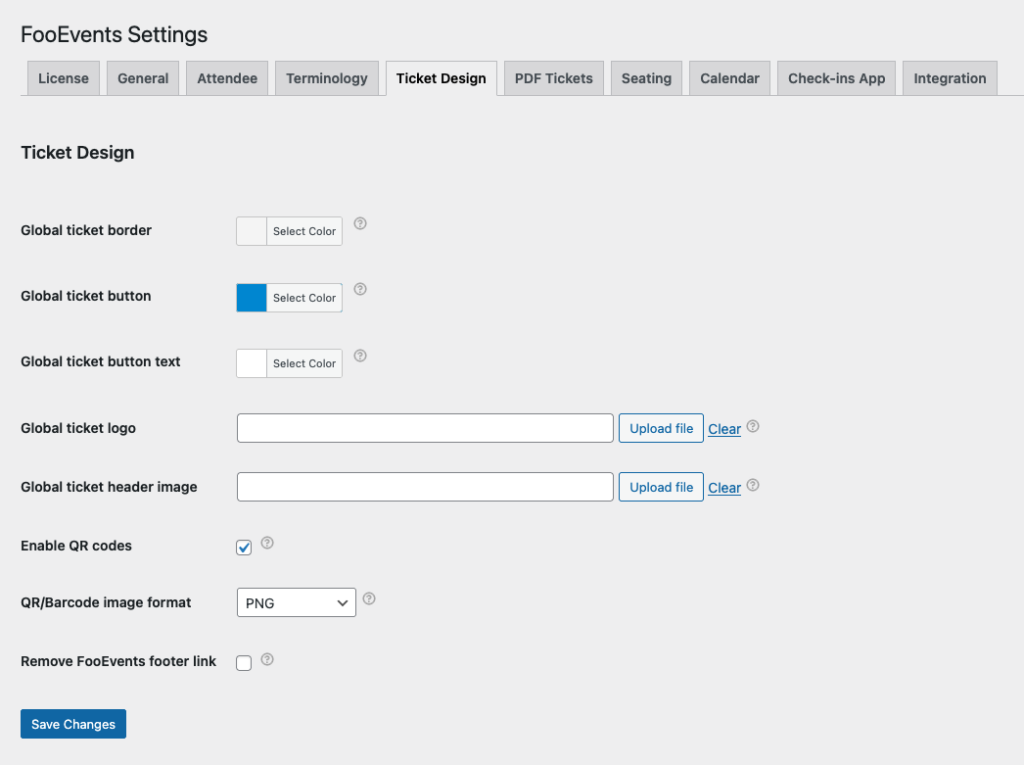This screenshot has width=1024, height=765.
Task: Click help icon beside Remove FooEvents footer link
Action: (x=267, y=660)
